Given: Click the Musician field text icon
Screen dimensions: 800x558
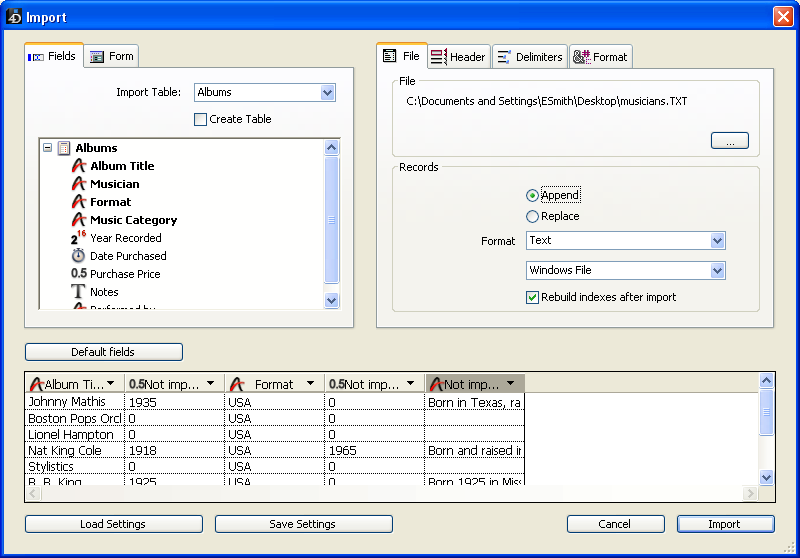Looking at the screenshot, I should click(x=79, y=184).
